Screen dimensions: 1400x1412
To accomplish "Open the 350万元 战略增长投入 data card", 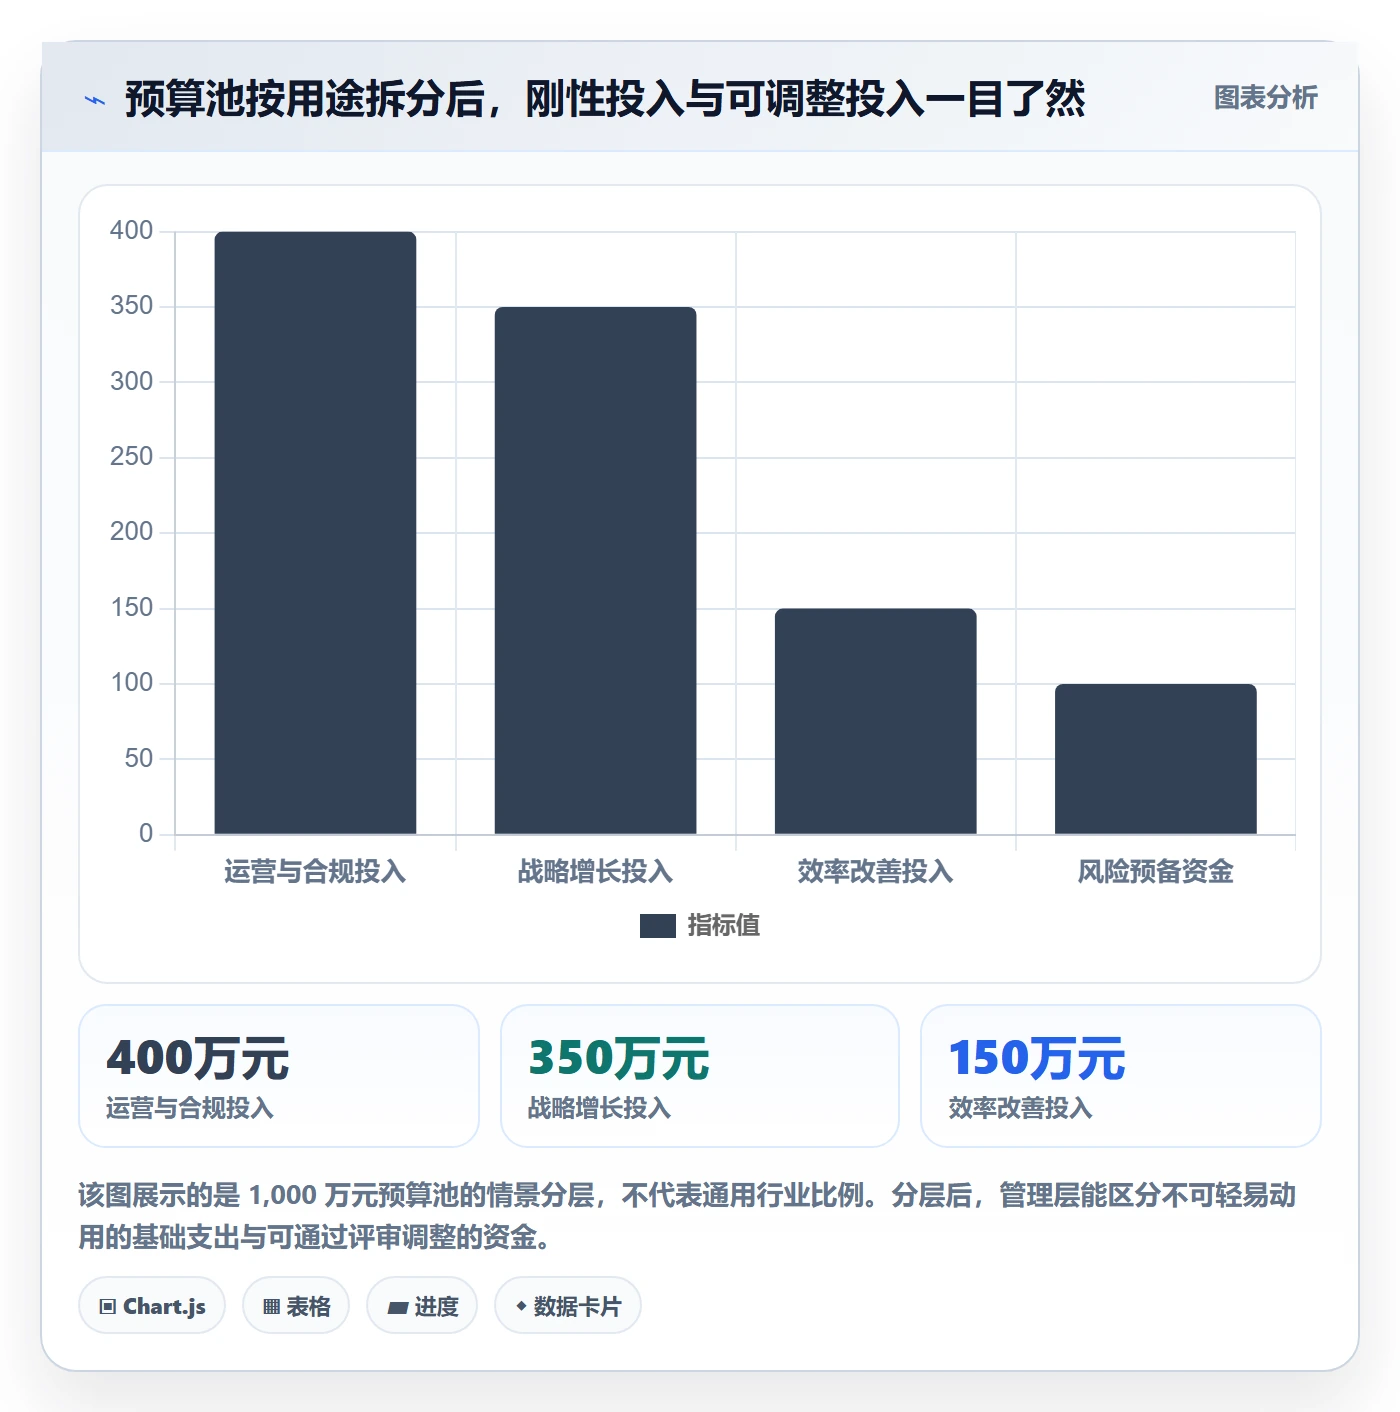I will (700, 1076).
